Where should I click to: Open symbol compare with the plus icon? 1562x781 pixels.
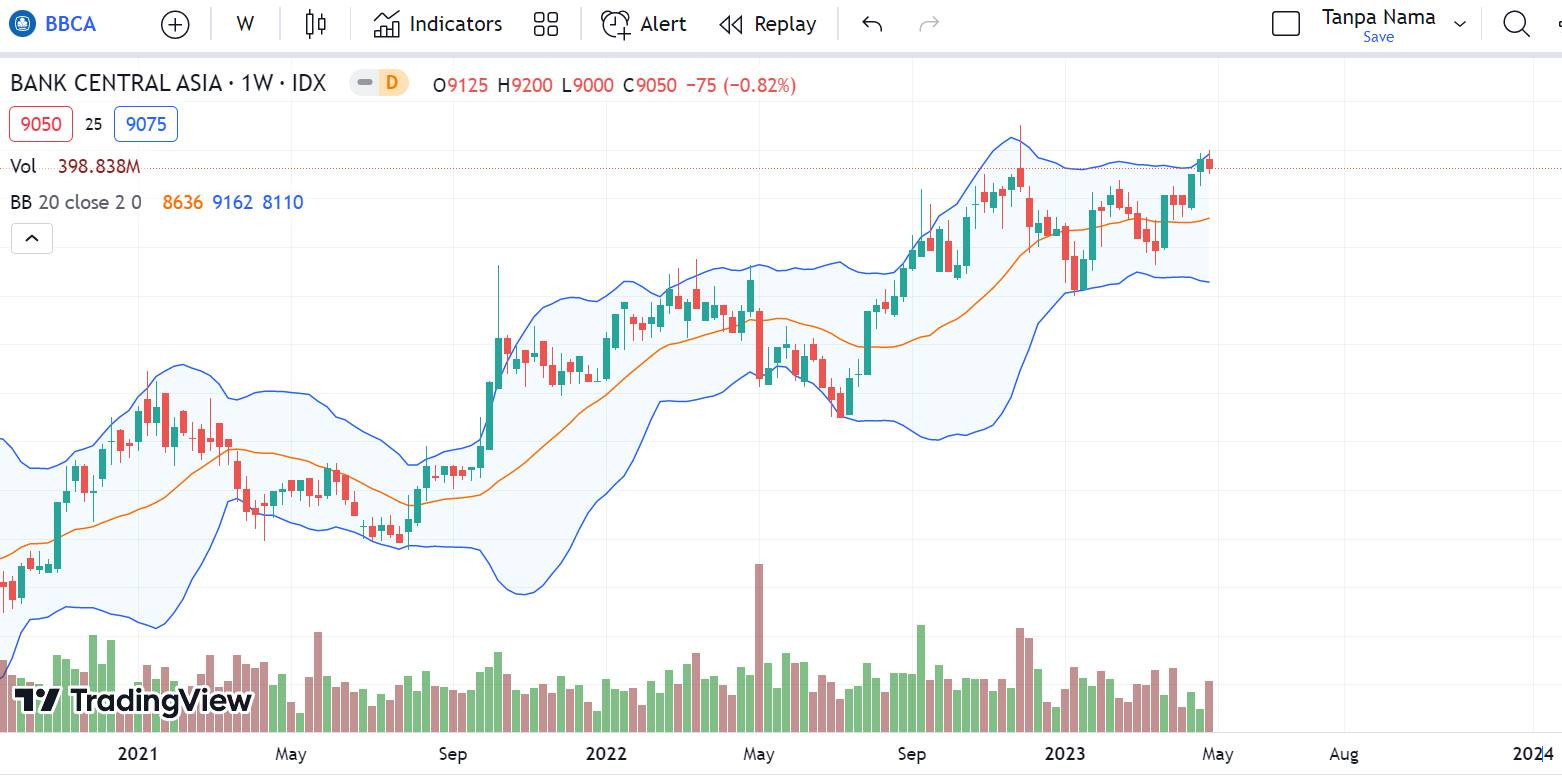175,23
